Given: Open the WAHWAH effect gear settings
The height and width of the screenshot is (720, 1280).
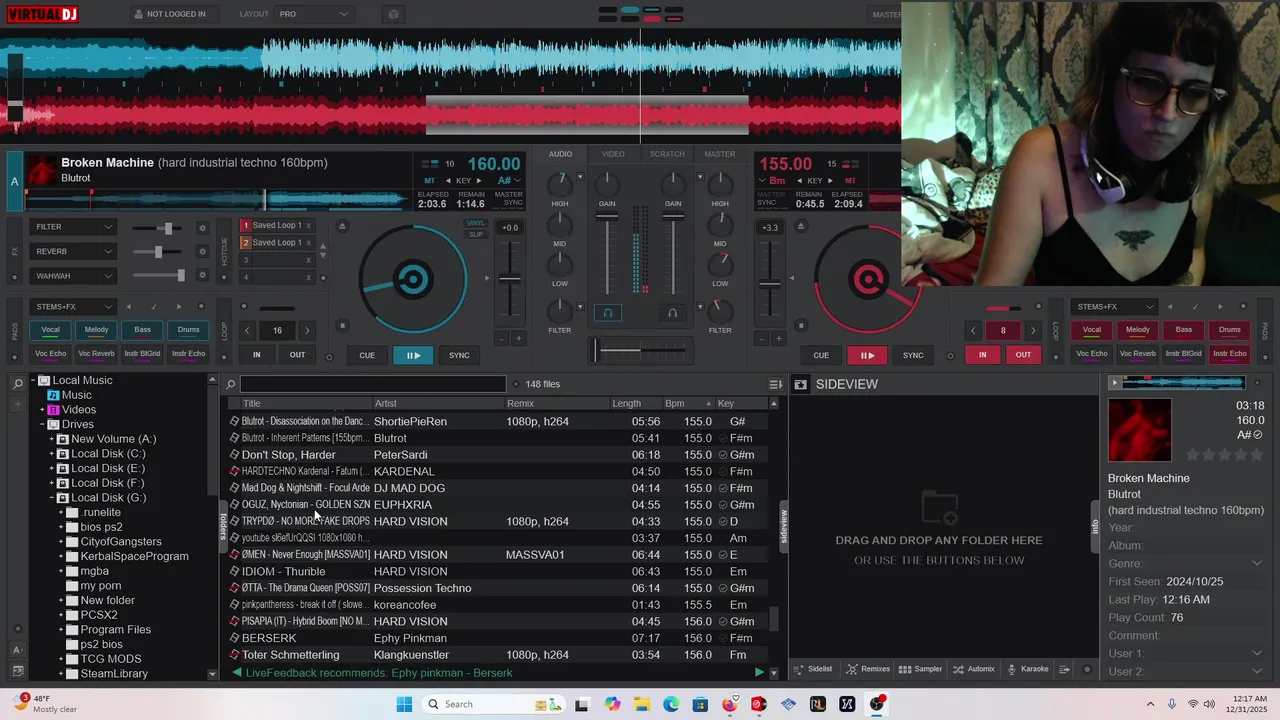Looking at the screenshot, I should [203, 276].
